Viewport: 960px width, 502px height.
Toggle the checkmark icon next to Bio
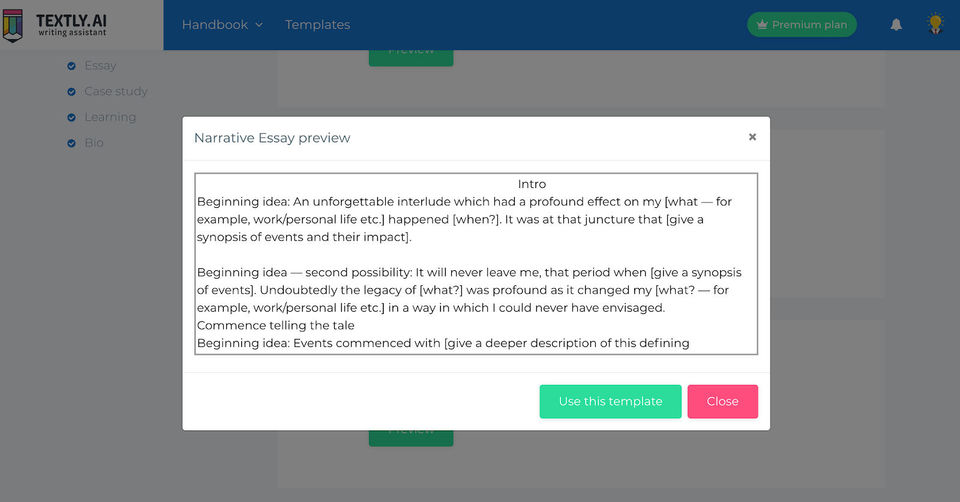coord(71,144)
